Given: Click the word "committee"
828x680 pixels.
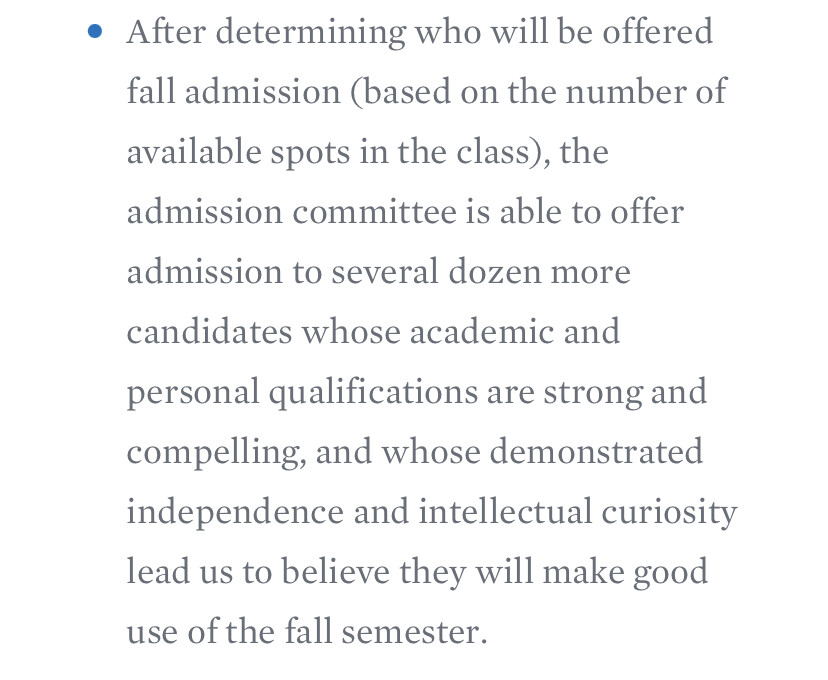Looking at the screenshot, I should point(374,212).
